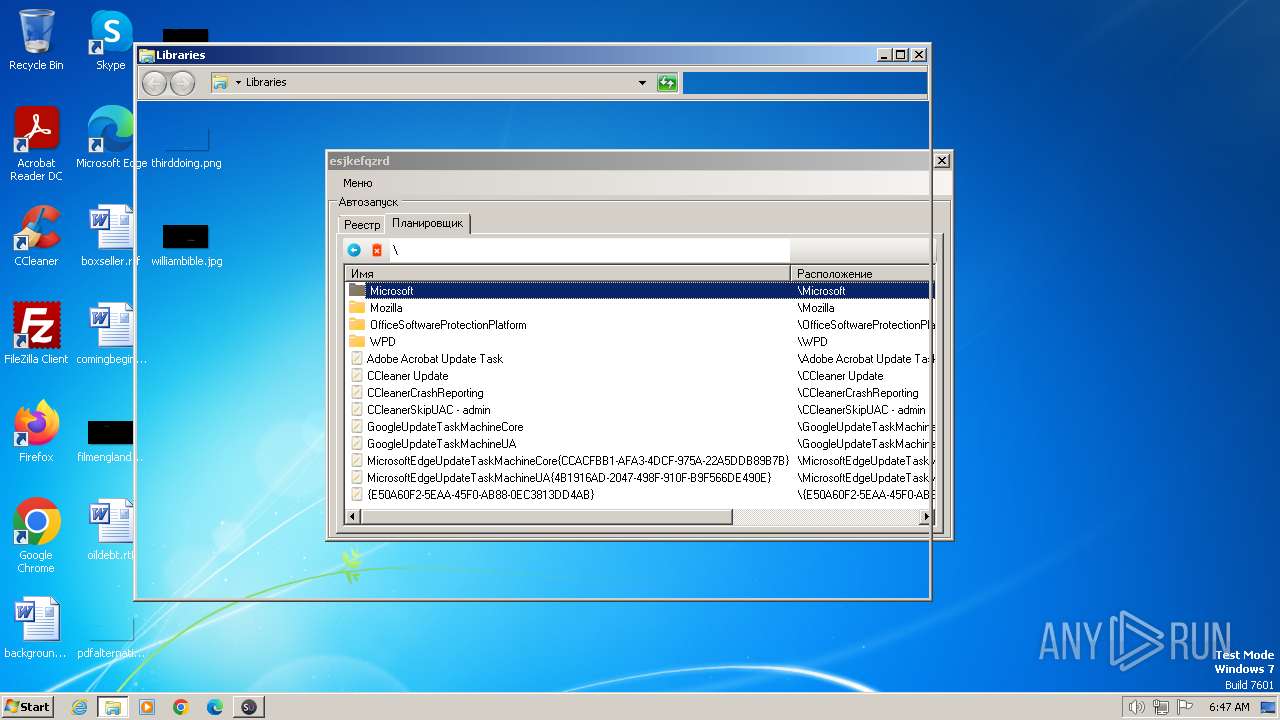The width and height of the screenshot is (1280, 720).
Task: Click the Adobe Acrobat Update Task file icon
Action: (357, 359)
